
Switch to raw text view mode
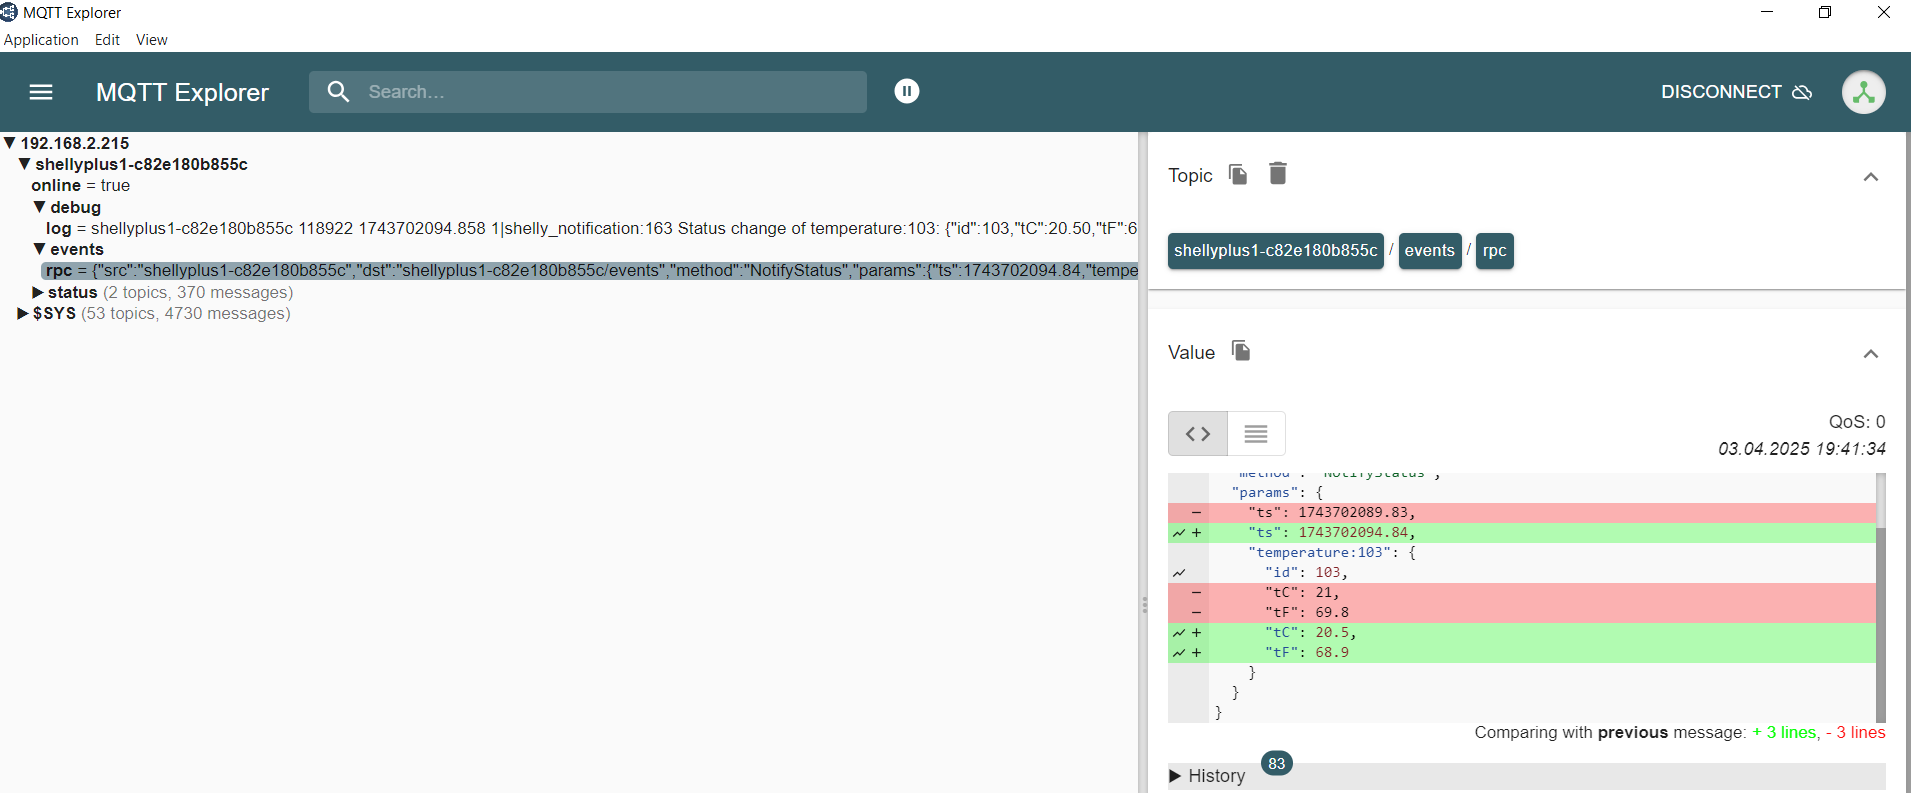tap(1256, 434)
